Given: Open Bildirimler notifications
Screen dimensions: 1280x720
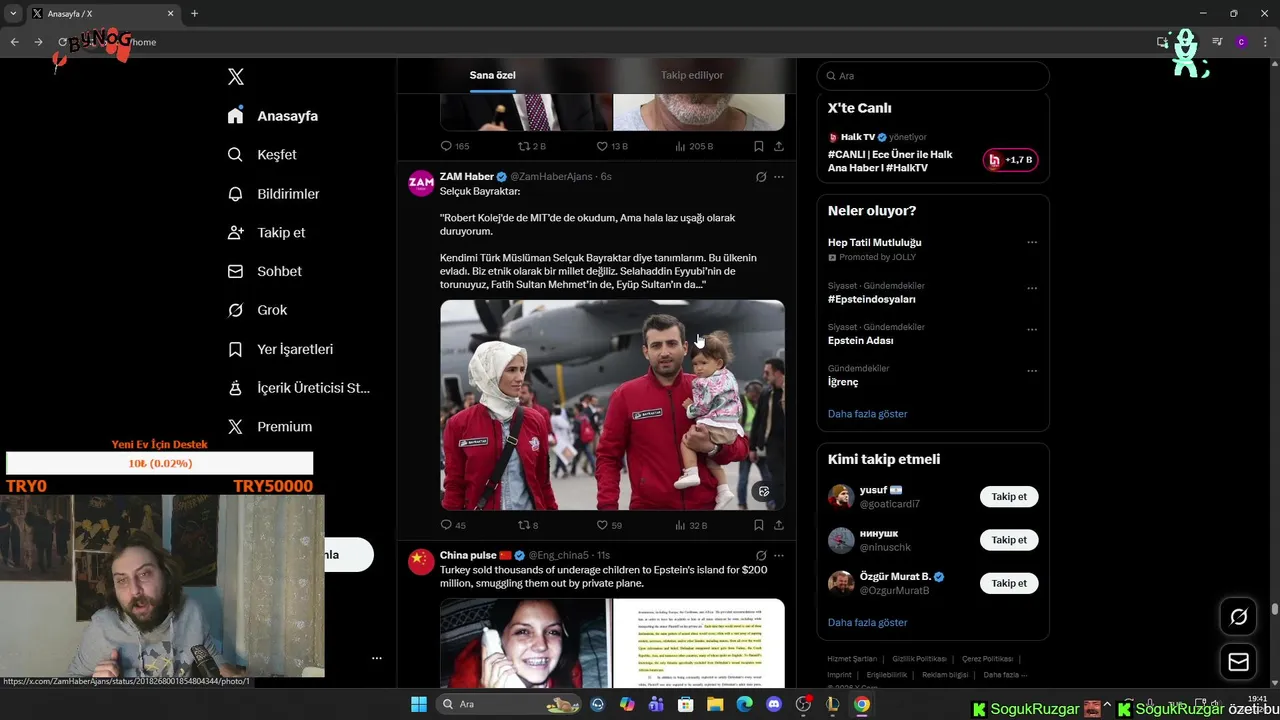Looking at the screenshot, I should click(273, 194).
